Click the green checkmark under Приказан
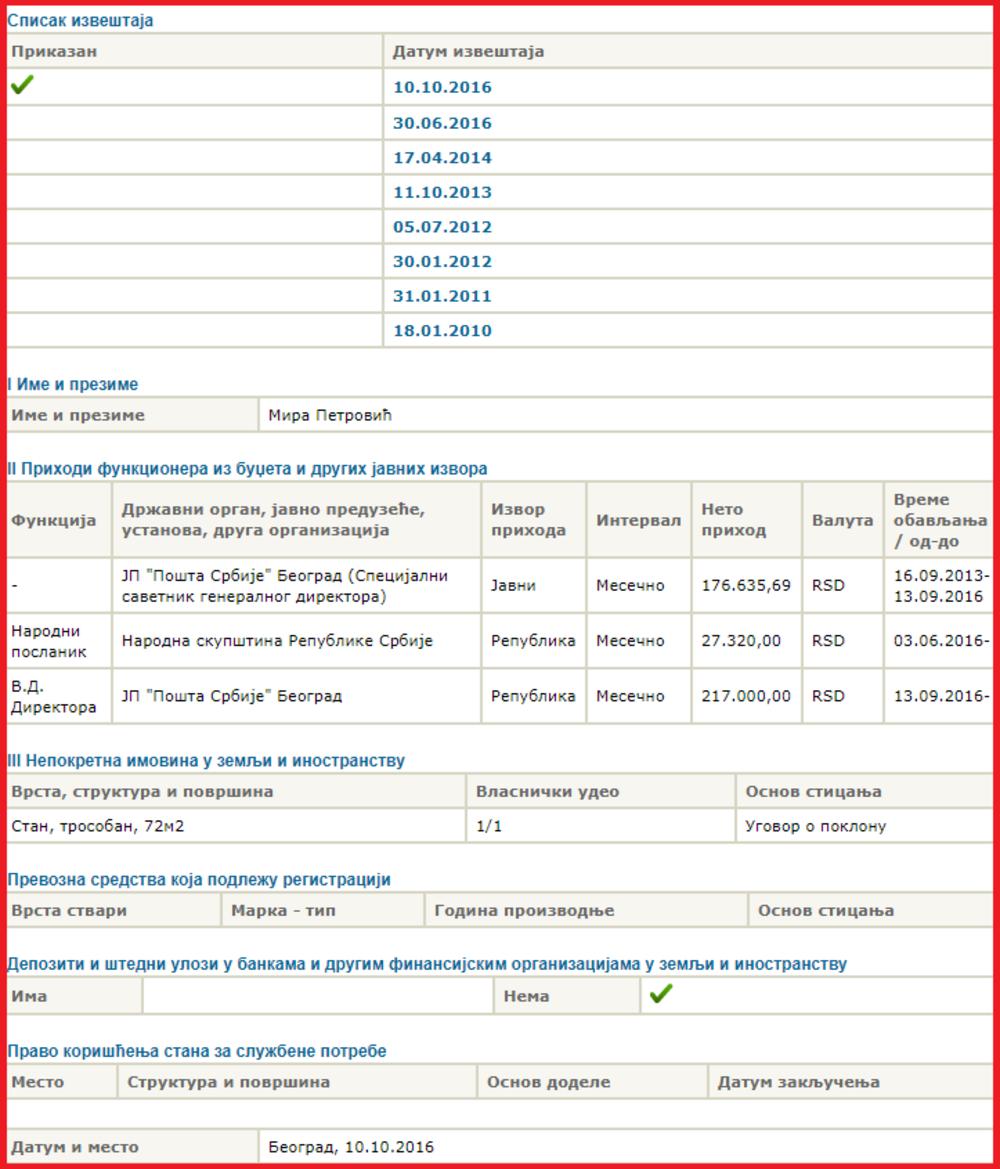This screenshot has height=1169, width=1000. pos(22,87)
